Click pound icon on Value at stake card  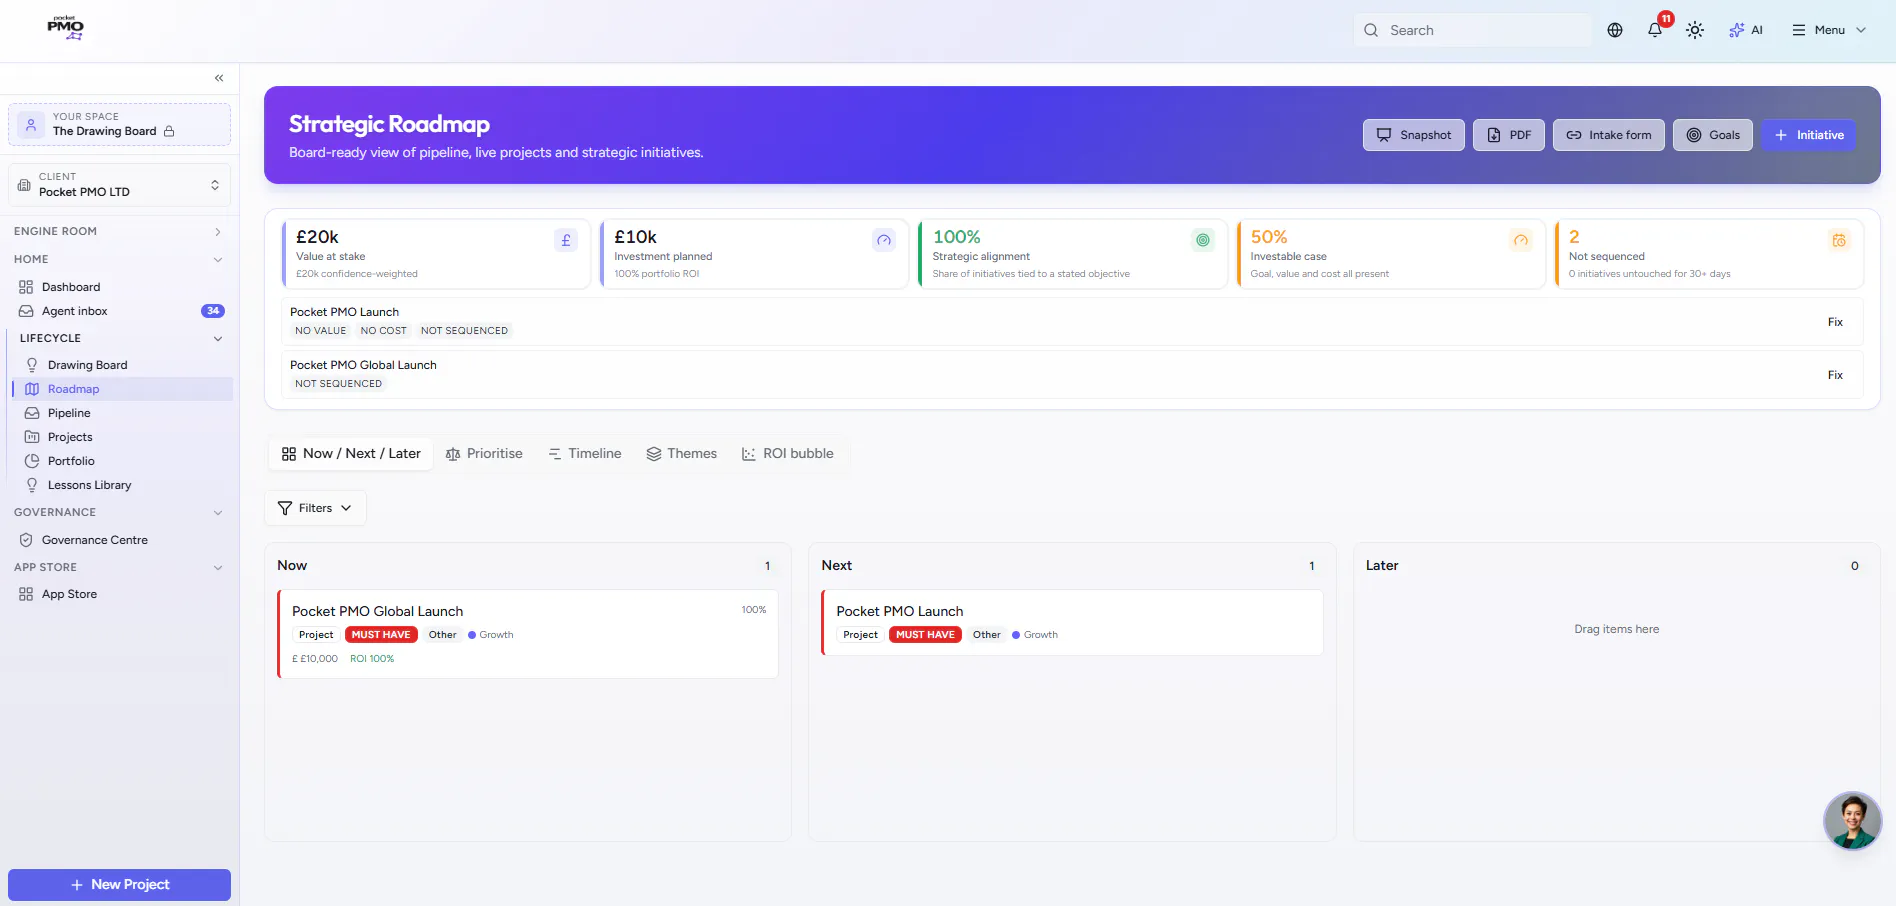(566, 240)
